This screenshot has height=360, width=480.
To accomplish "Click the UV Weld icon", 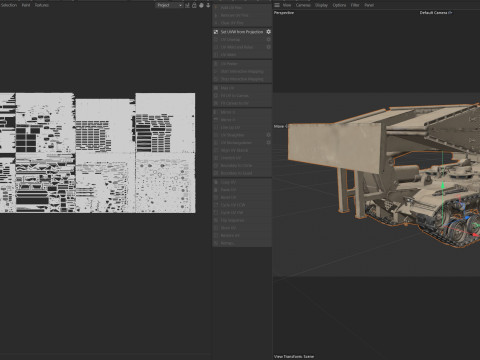I will pos(216,55).
